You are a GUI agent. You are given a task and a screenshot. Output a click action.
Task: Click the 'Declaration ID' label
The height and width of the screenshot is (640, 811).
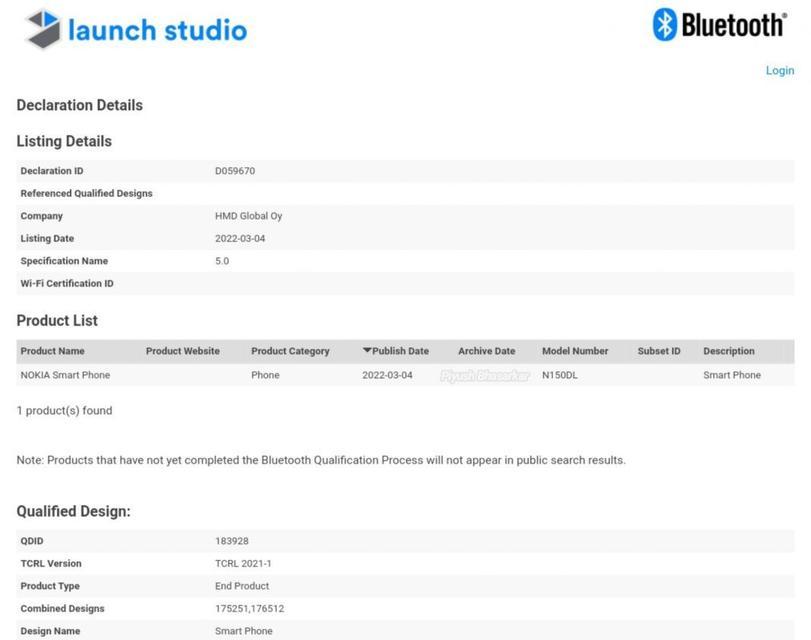[x=52, y=171]
